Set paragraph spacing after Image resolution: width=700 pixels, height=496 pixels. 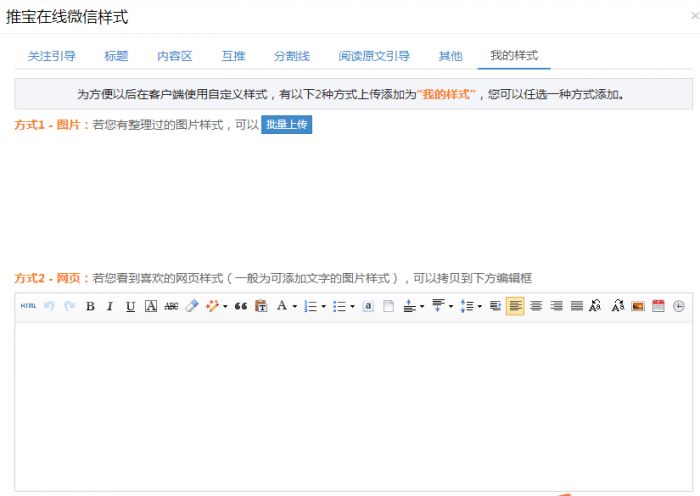438,306
